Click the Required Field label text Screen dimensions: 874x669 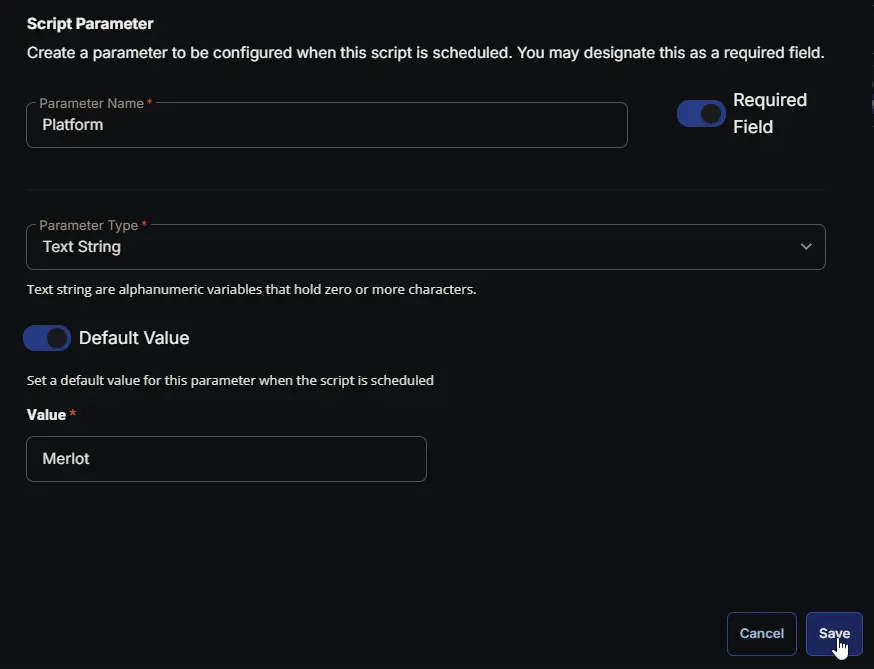tap(769, 113)
